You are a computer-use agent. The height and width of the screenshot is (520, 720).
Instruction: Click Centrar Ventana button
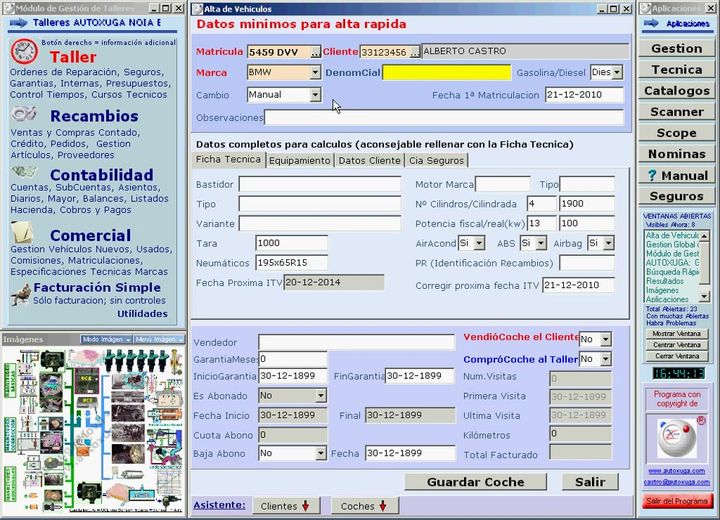(676, 345)
